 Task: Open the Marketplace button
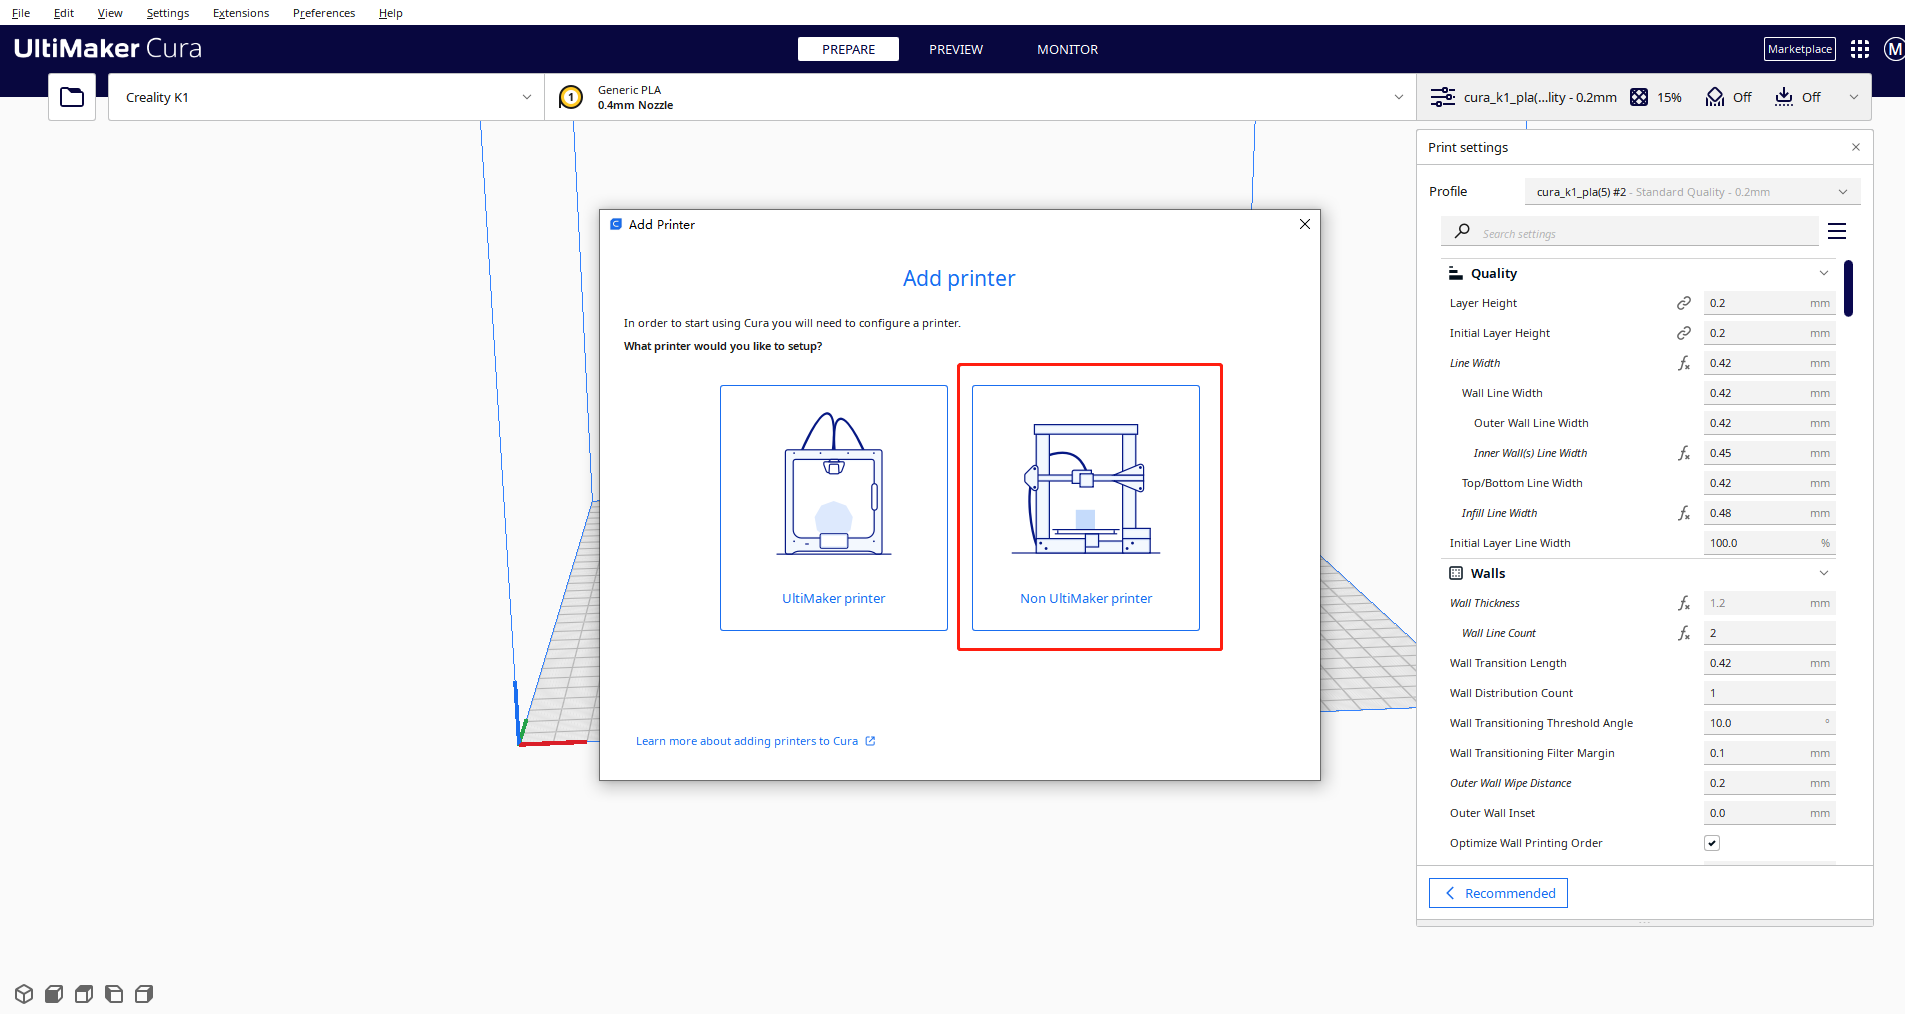coord(1800,49)
